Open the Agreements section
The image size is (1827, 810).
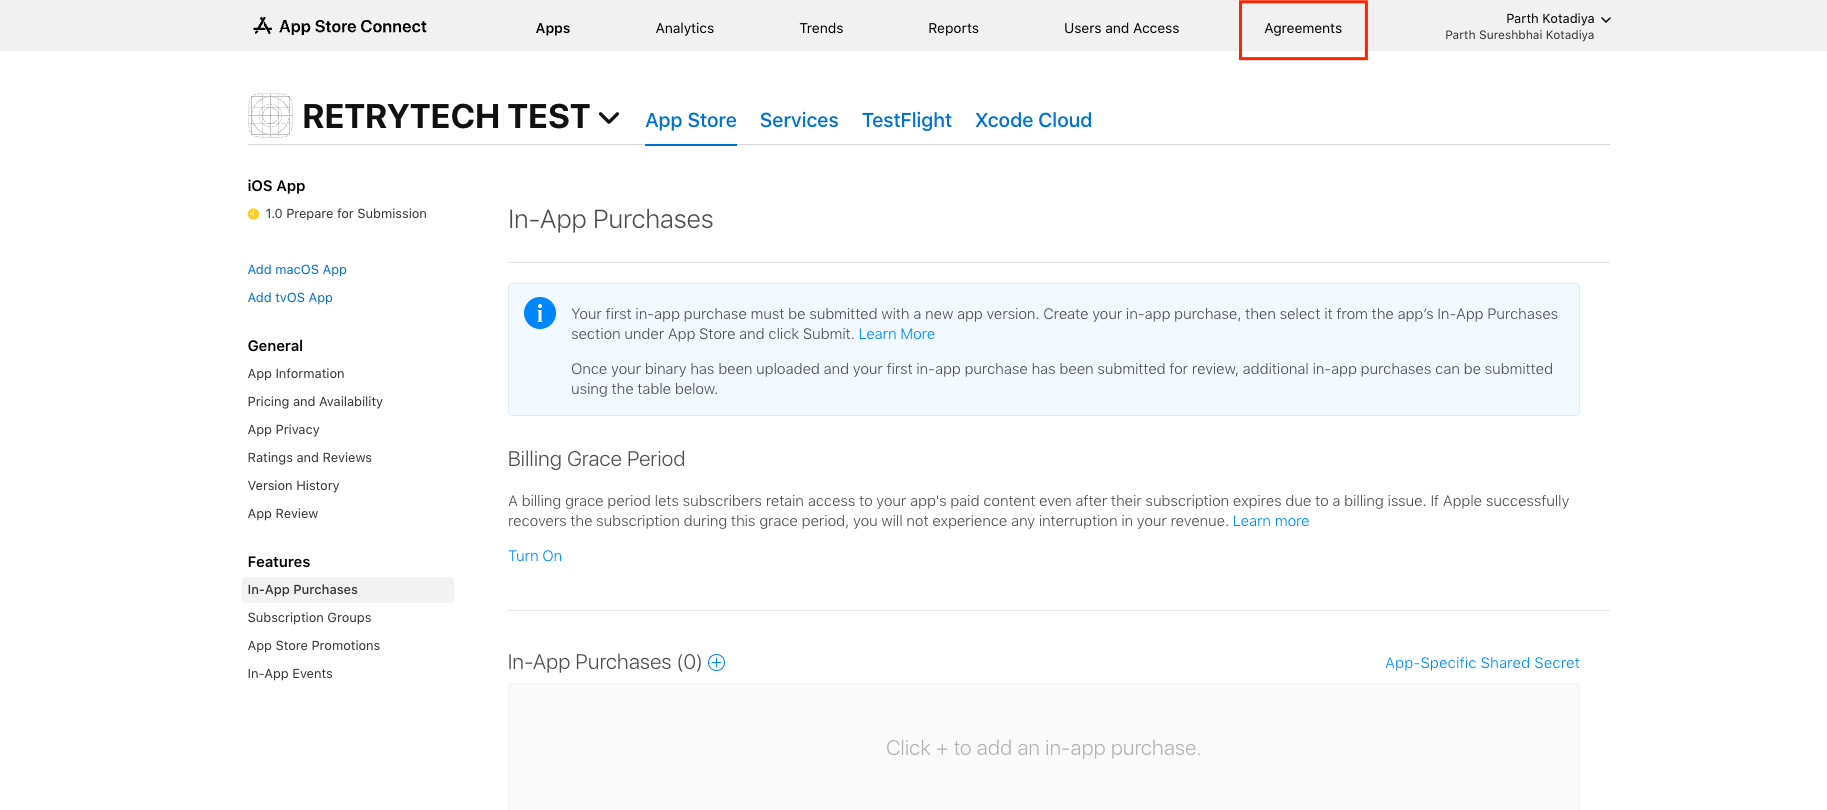(x=1303, y=28)
